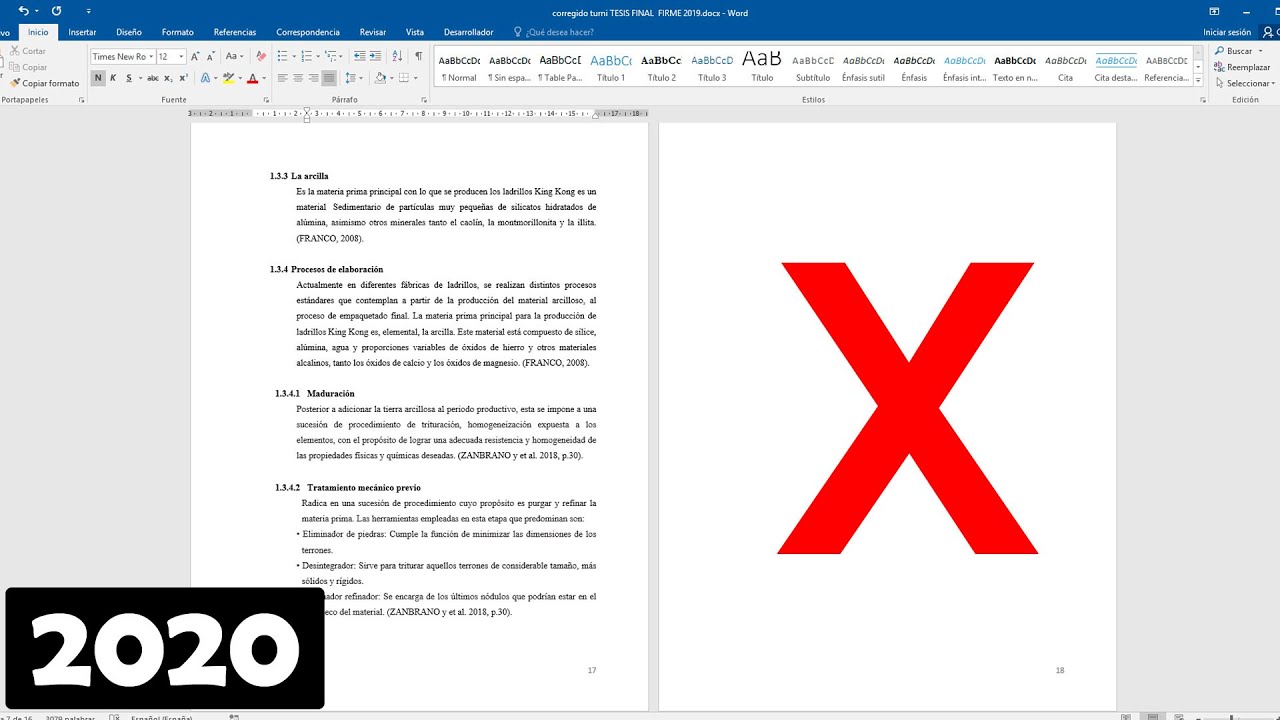Viewport: 1280px width, 720px height.
Task: Customize Quick Access Toolbar dropdown
Action: (89, 12)
